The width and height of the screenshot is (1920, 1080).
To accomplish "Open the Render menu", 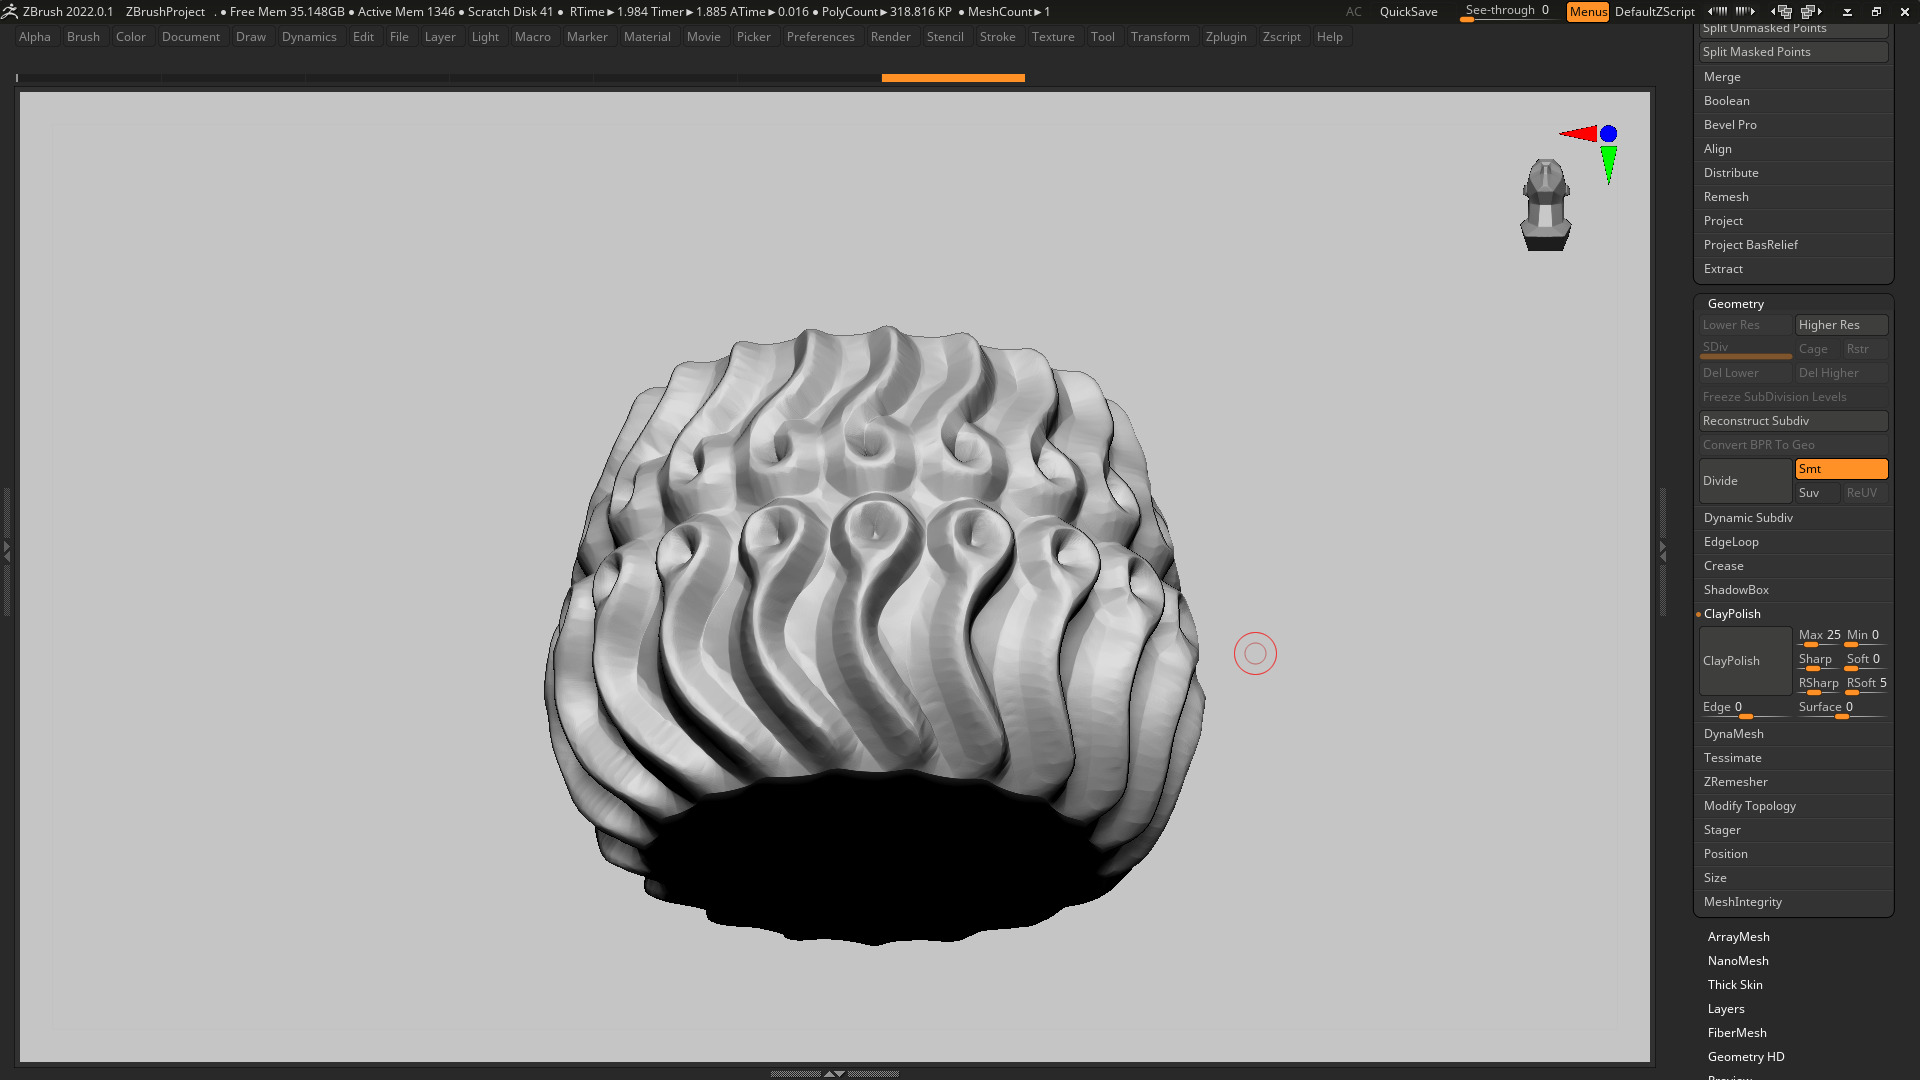I will coord(890,37).
